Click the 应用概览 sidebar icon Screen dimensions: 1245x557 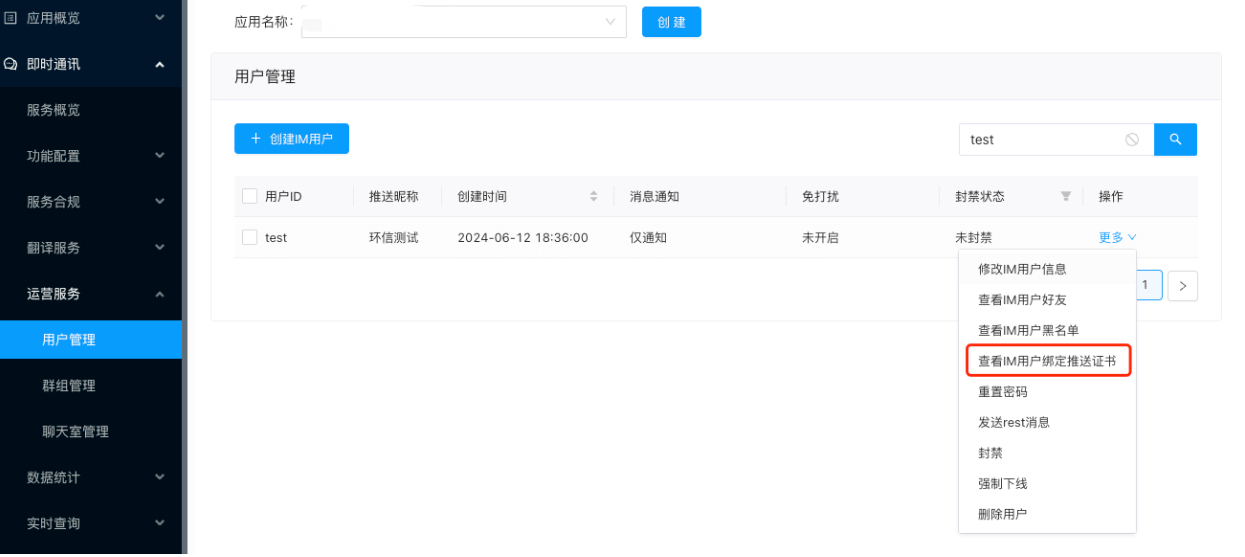11,18
